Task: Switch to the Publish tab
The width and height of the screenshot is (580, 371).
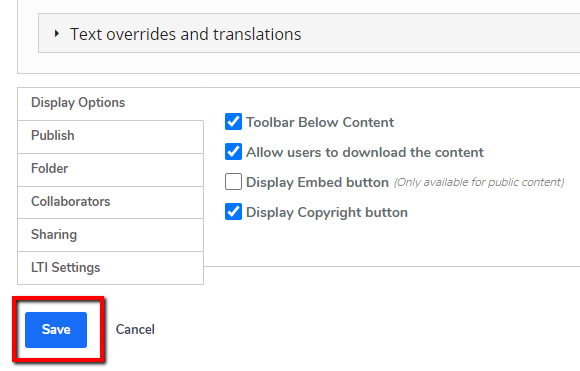Action: click(110, 136)
